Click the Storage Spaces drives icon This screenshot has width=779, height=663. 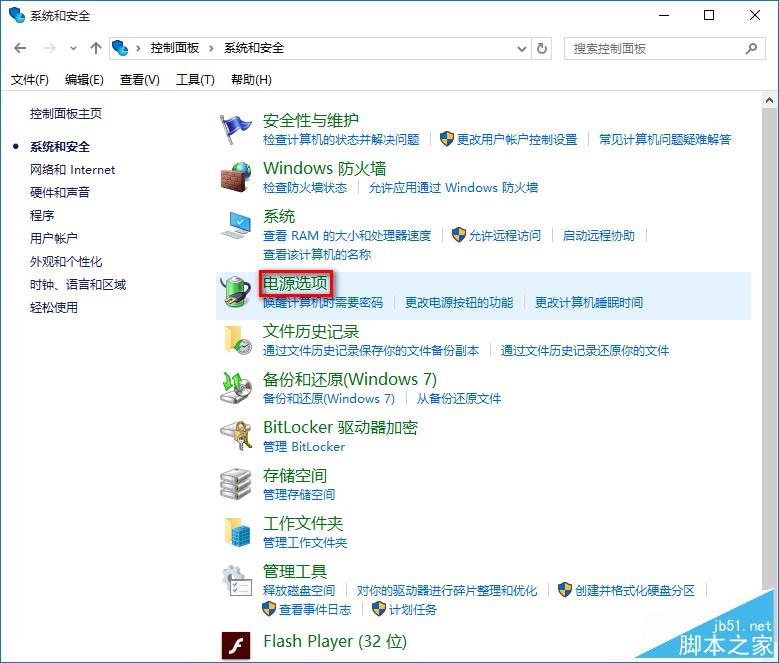[x=236, y=484]
